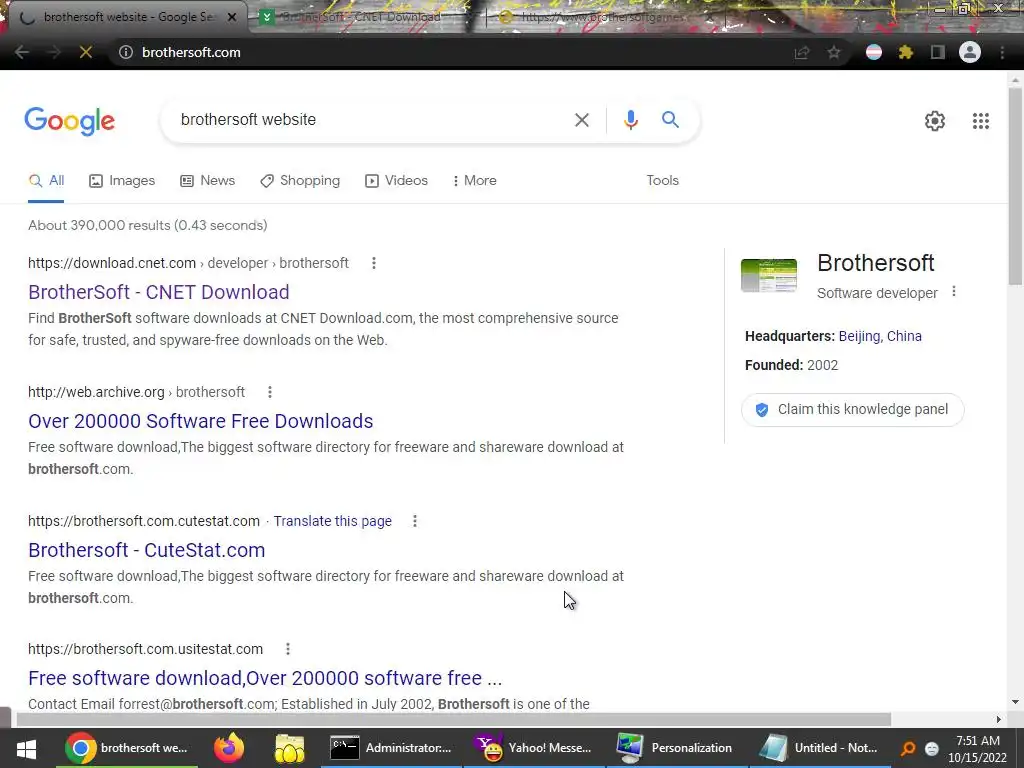Close the brothersoft website Google Search tab
Screen dimensions: 1024x768
[232, 18]
